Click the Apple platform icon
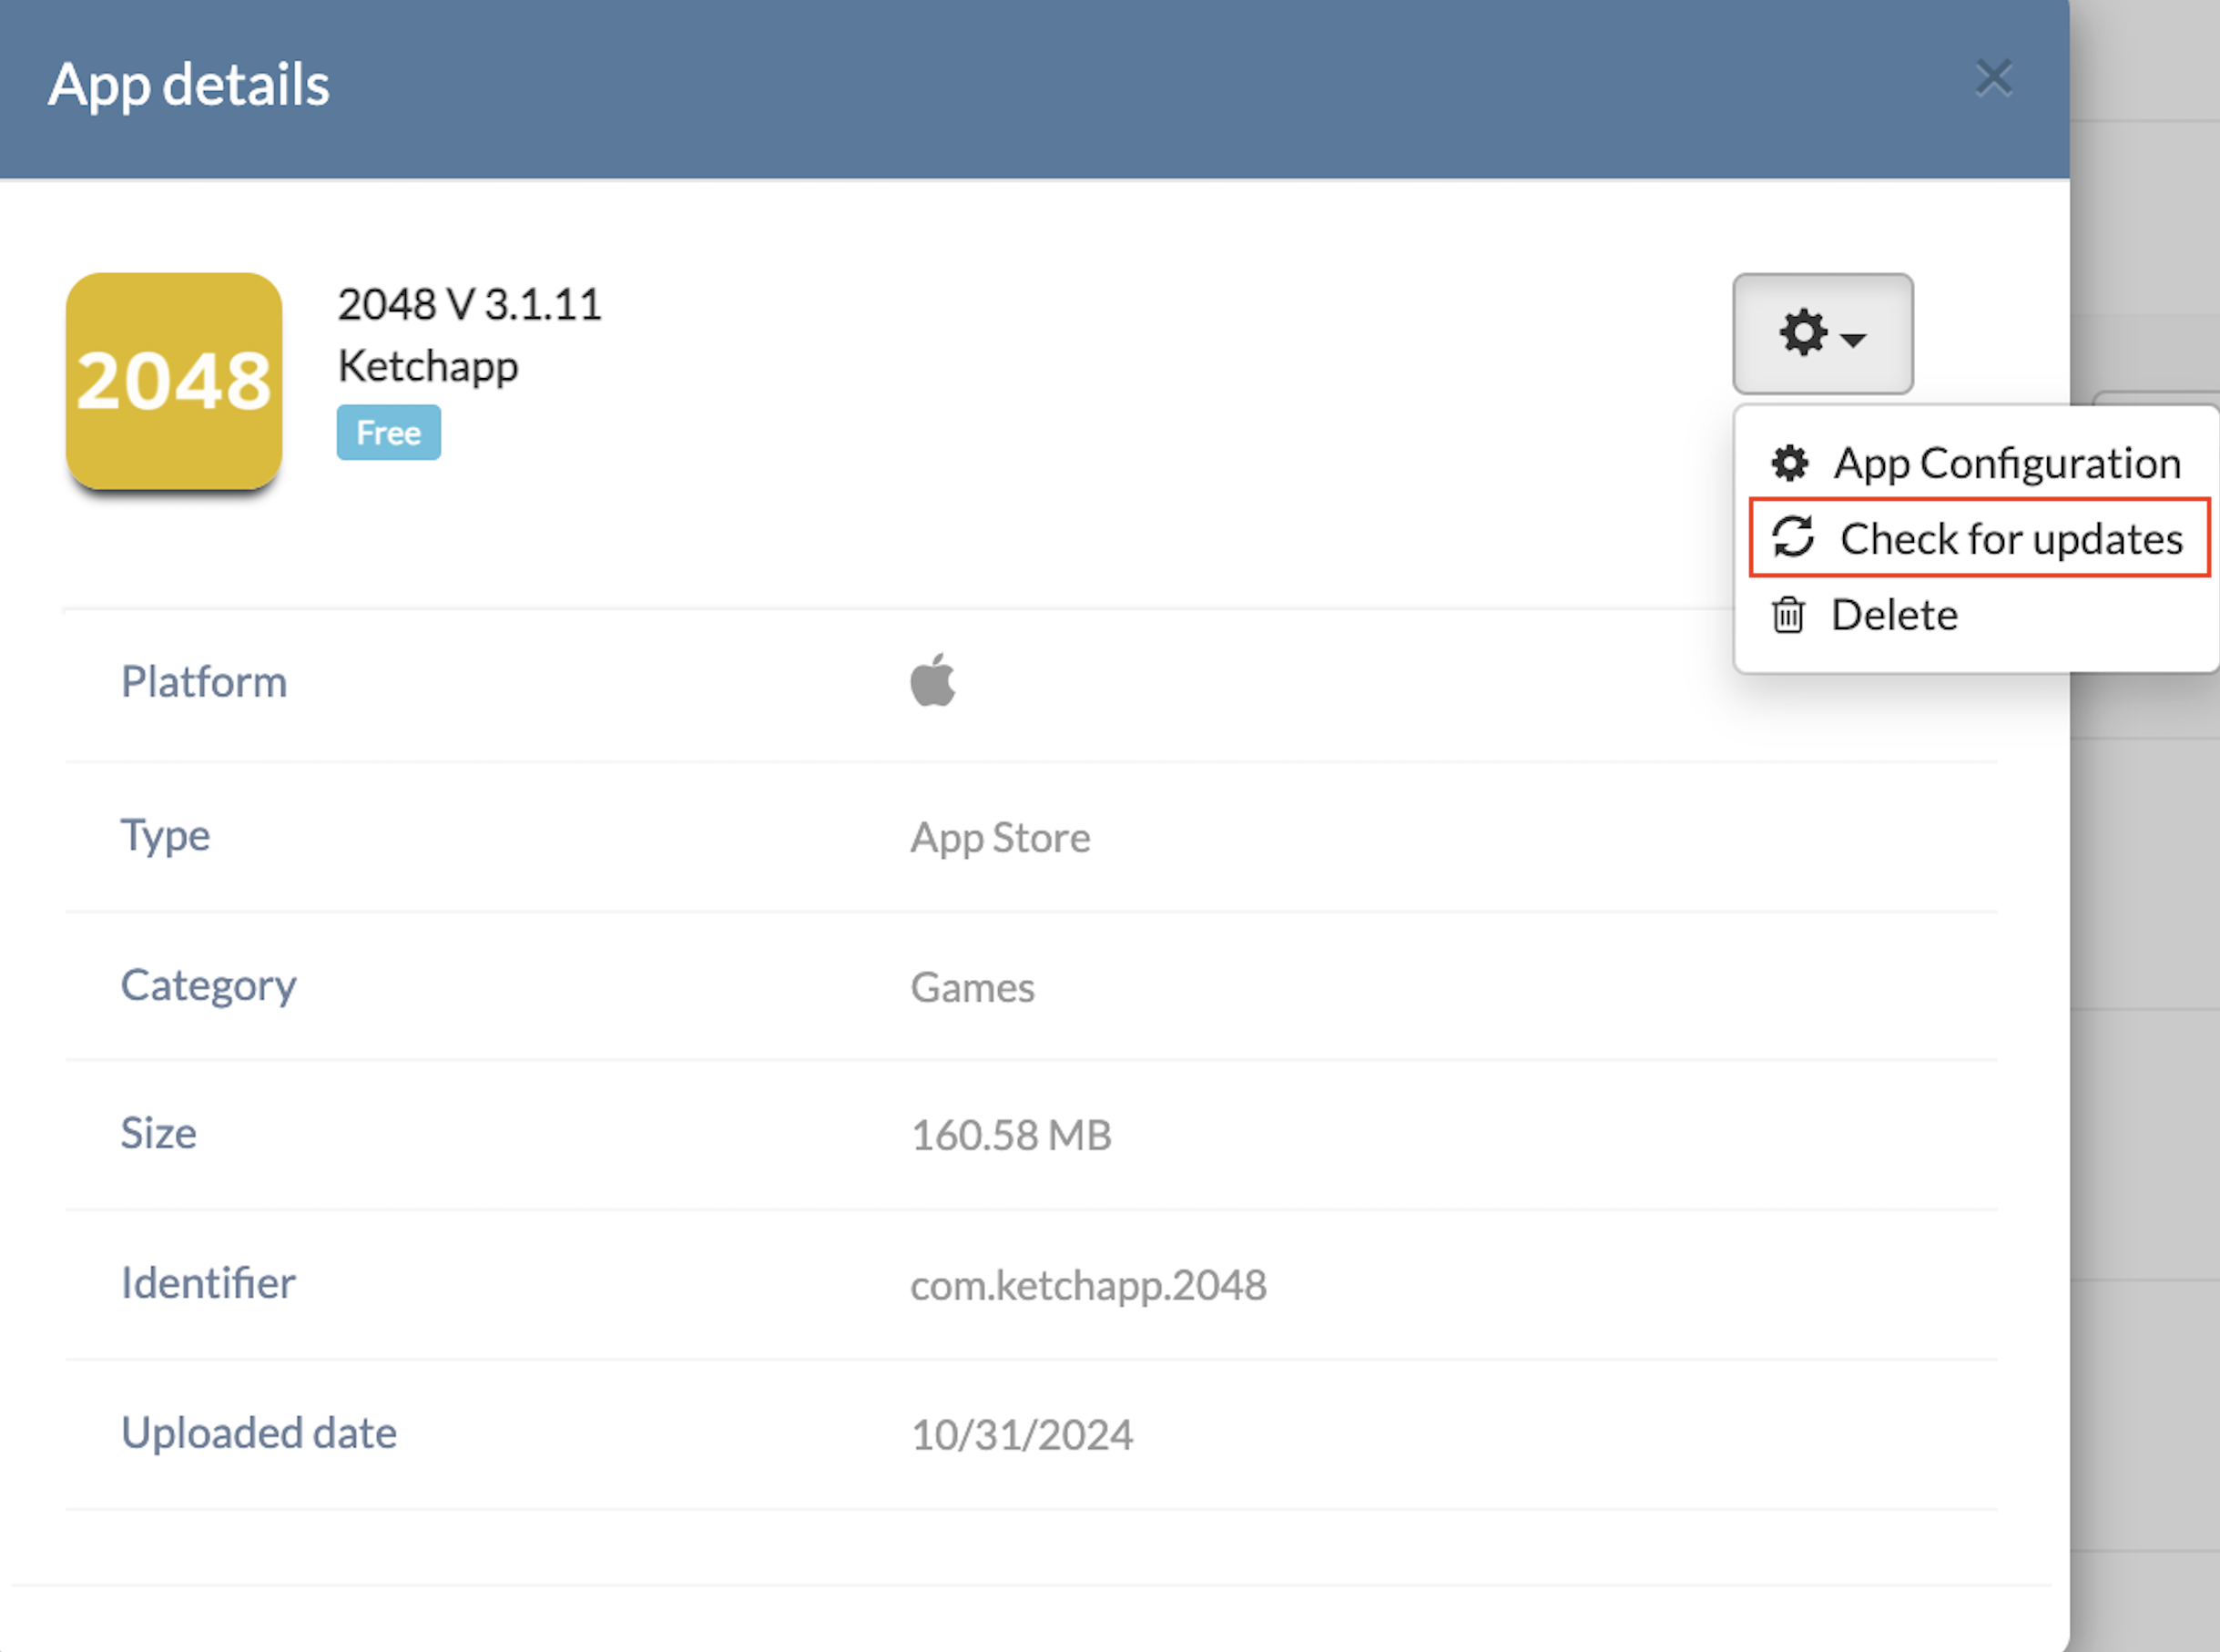 click(933, 680)
